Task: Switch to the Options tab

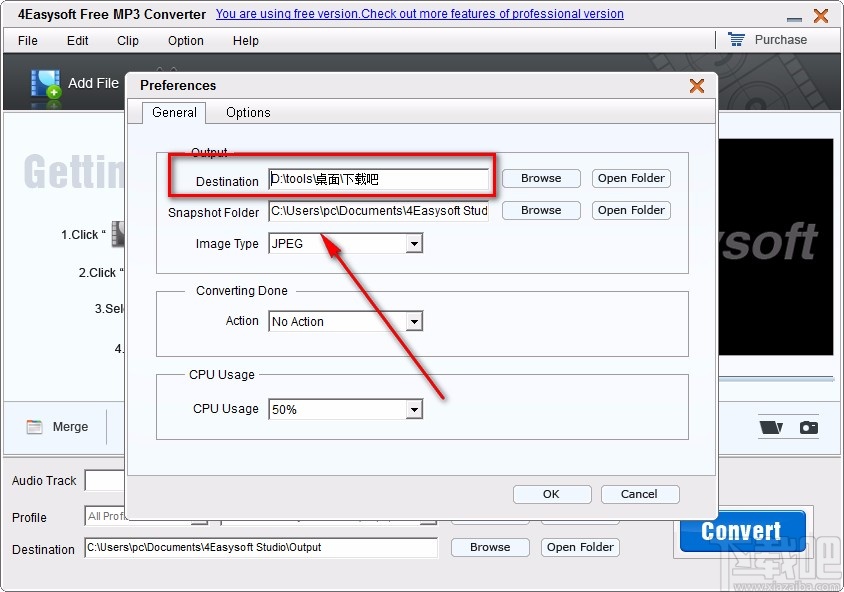Action: [248, 112]
